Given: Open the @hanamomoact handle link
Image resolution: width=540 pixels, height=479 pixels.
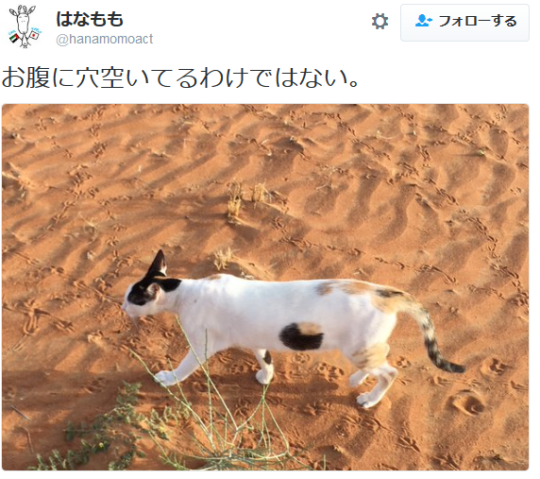Looking at the screenshot, I should click(x=104, y=39).
